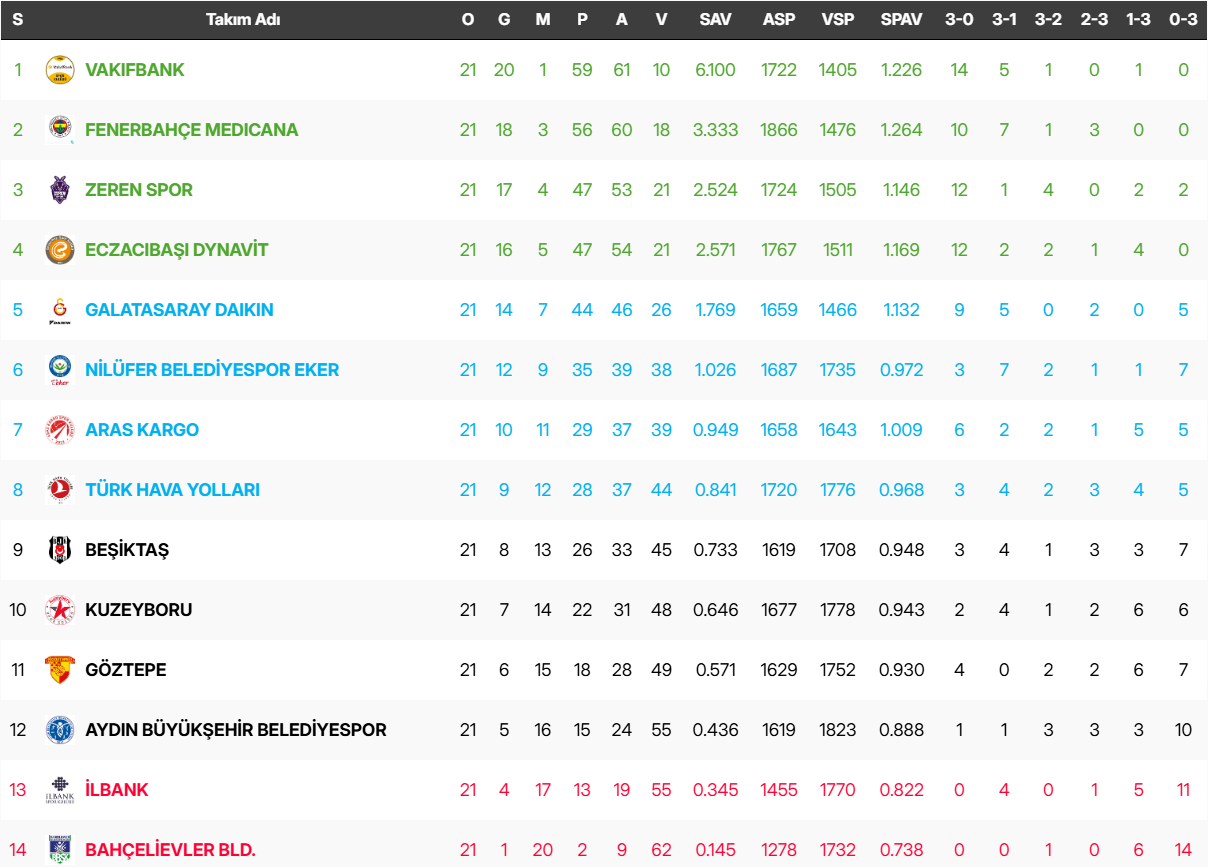Select Nilüfer's SPAV value 0.972

click(x=901, y=370)
